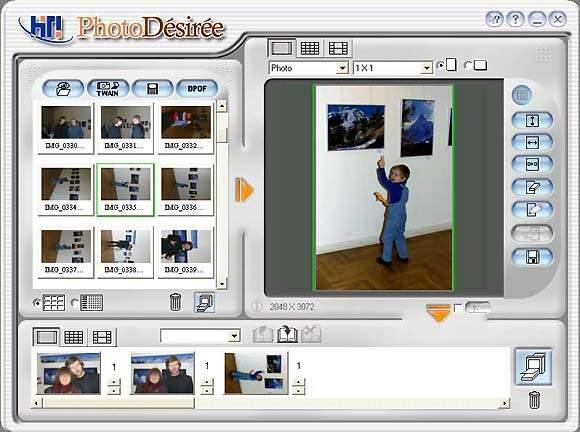Click the print icon below thumbnail browser

click(x=204, y=303)
